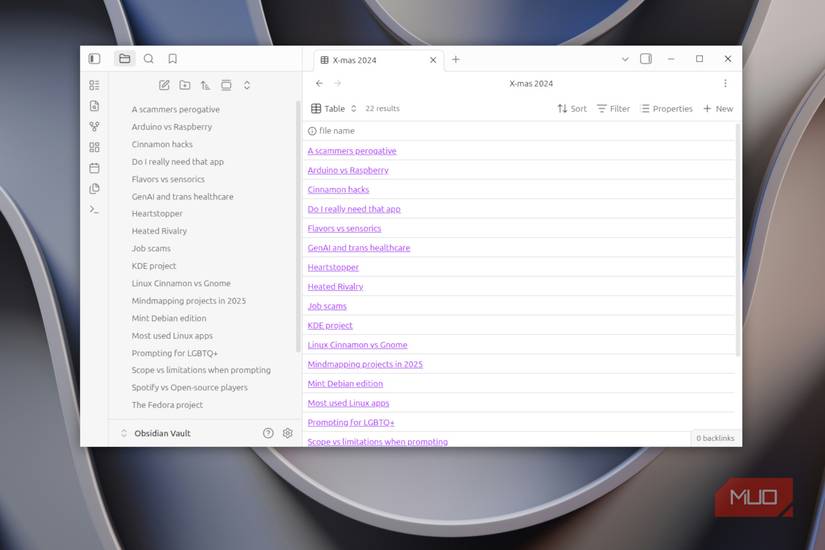This screenshot has height=550, width=825.
Task: Change sort order icon in file explorer
Action: coord(205,85)
